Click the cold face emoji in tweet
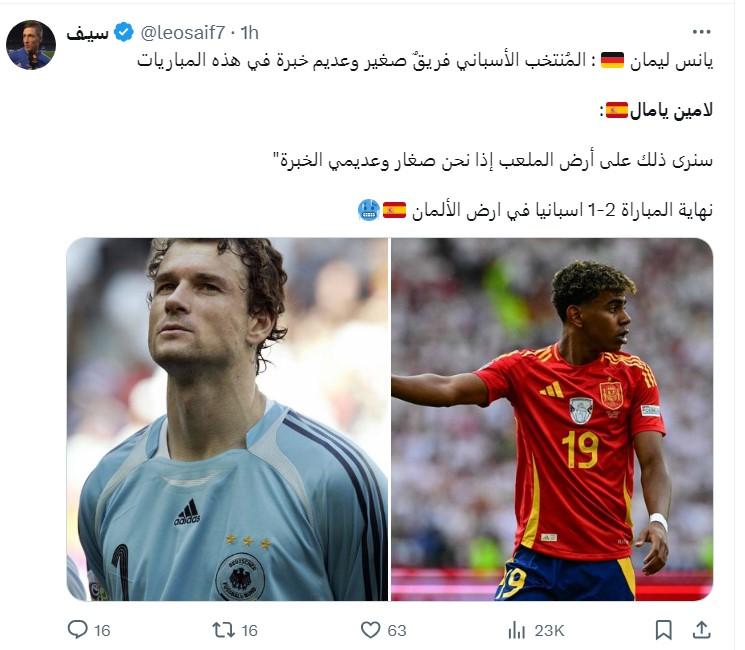 tap(369, 210)
